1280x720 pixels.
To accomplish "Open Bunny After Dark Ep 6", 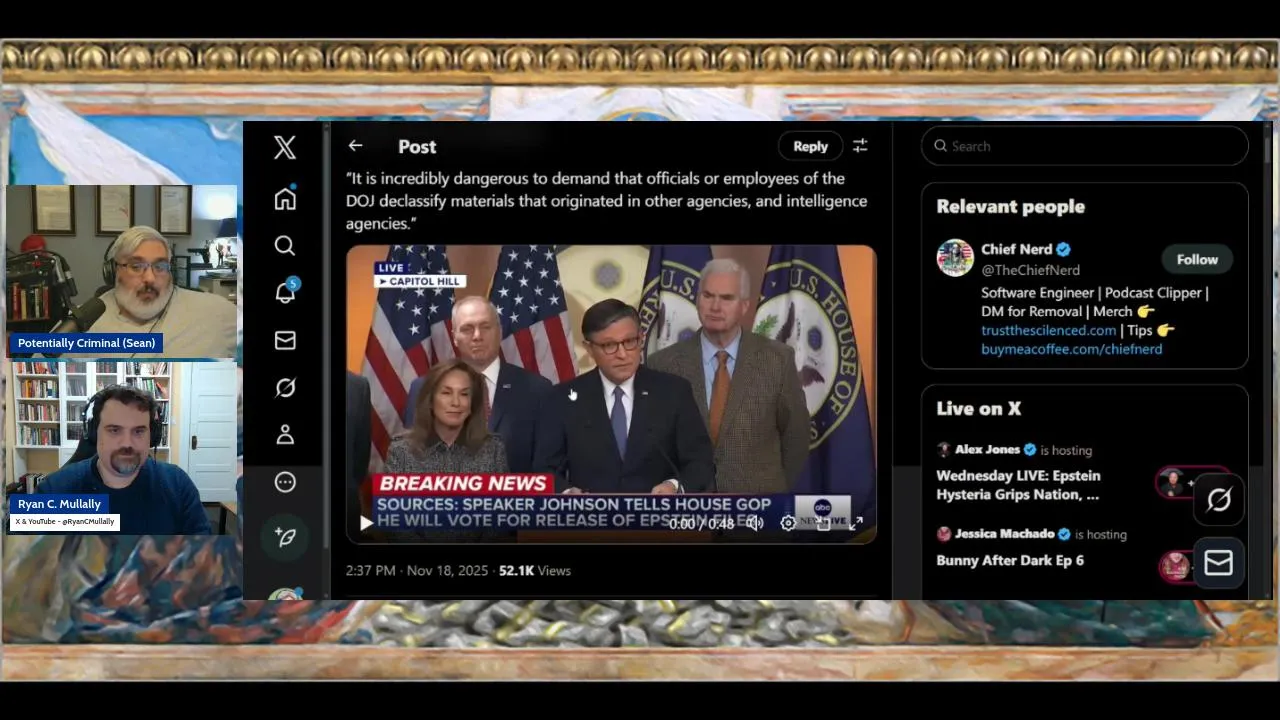I will coord(1010,560).
